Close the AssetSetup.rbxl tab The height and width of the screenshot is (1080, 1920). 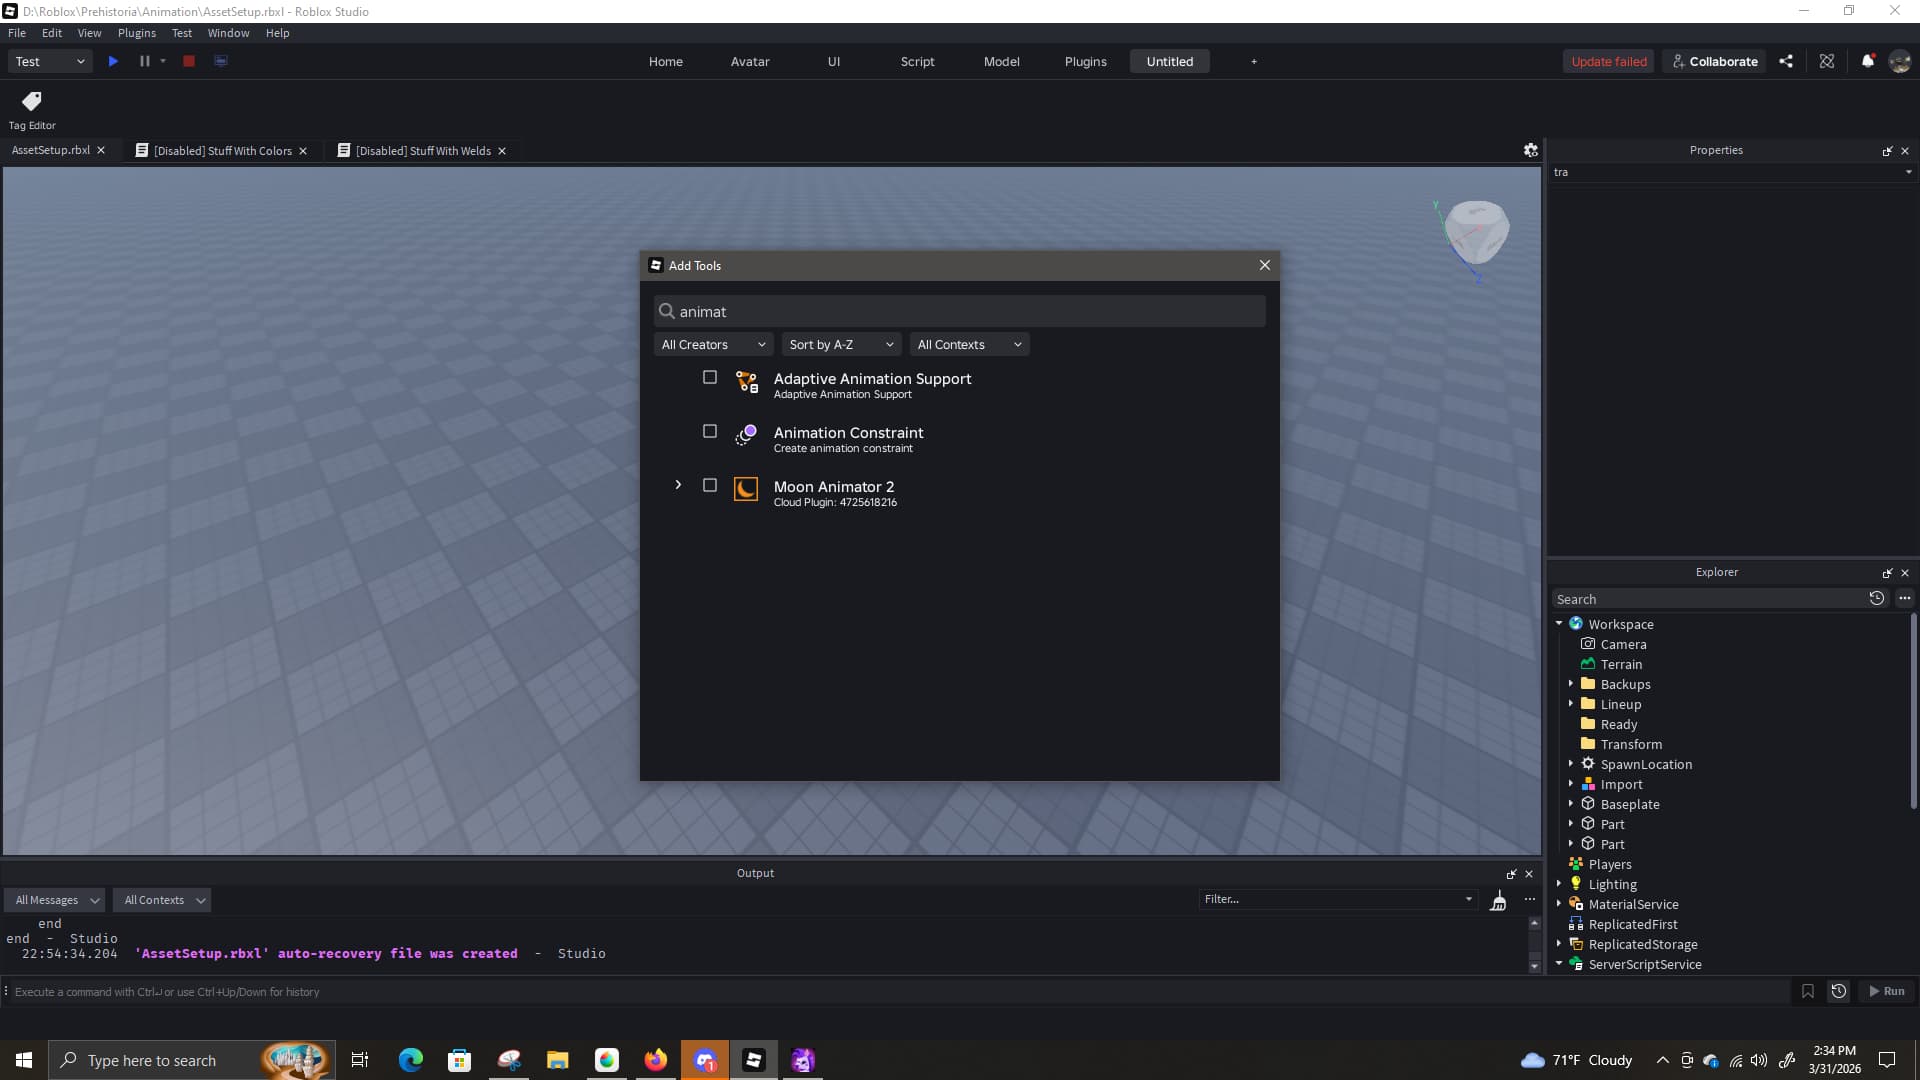point(100,150)
